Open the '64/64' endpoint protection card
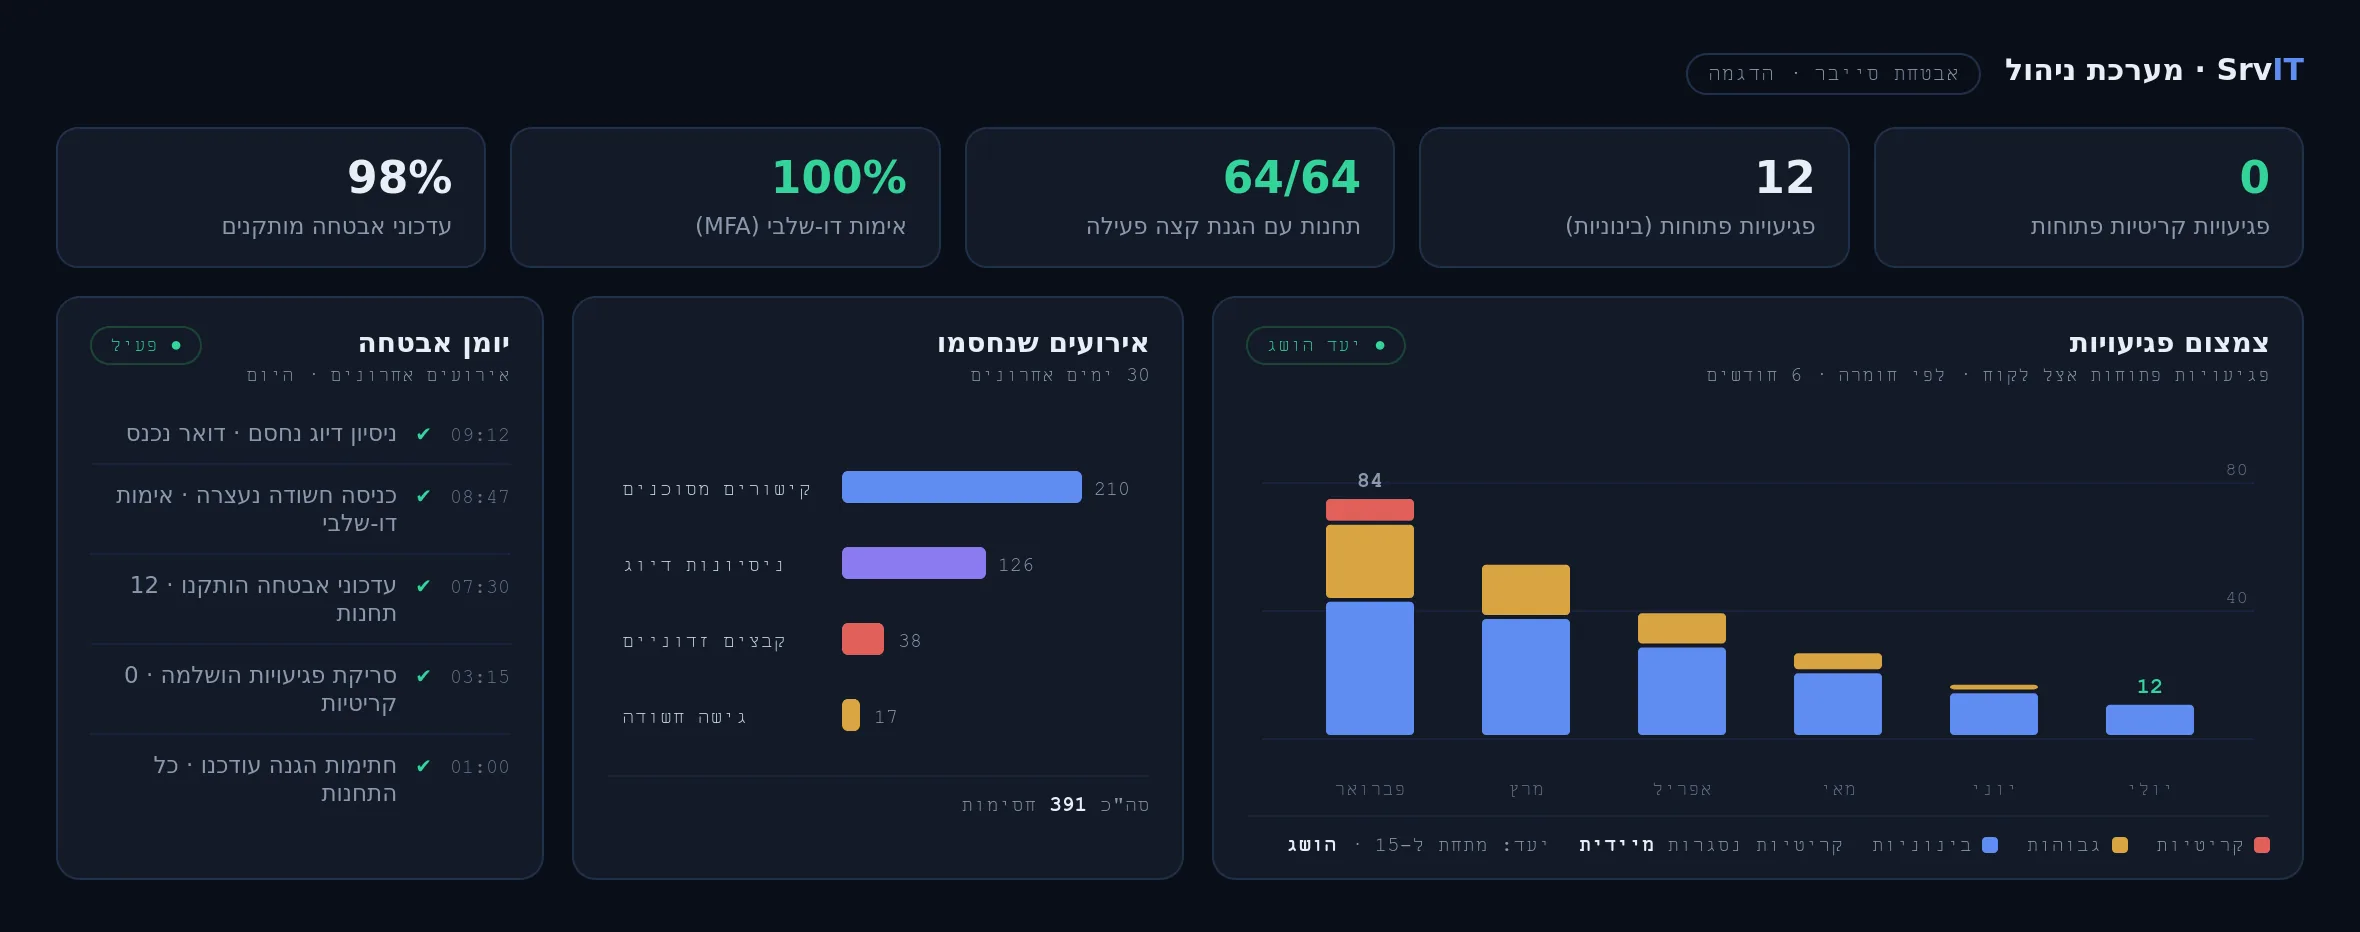Screen dimensions: 2360x932 (1180, 197)
